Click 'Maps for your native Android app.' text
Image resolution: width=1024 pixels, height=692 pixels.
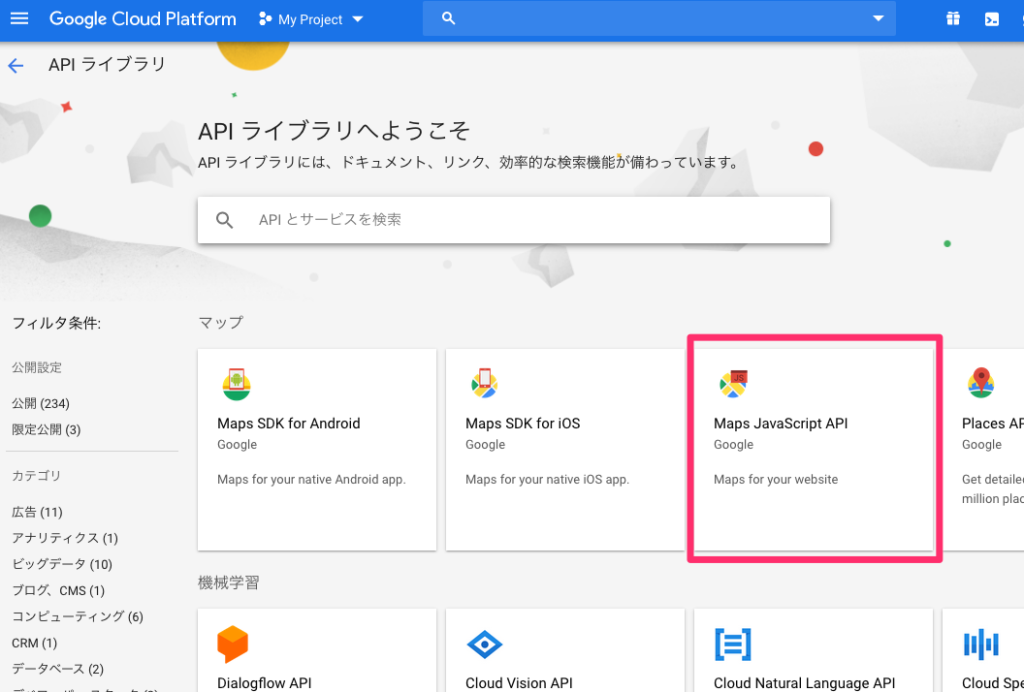312,479
